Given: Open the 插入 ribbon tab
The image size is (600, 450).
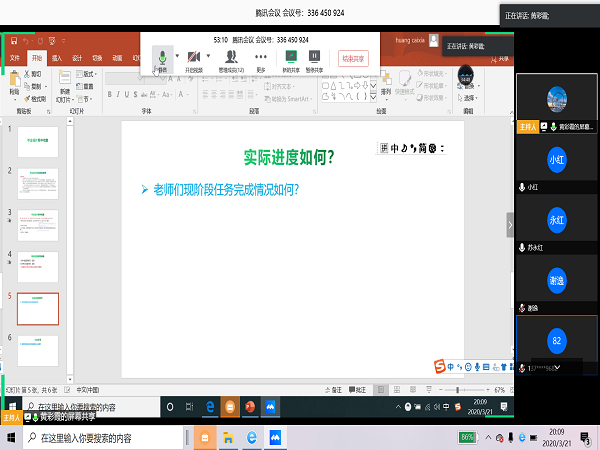Looking at the screenshot, I should click(x=56, y=58).
